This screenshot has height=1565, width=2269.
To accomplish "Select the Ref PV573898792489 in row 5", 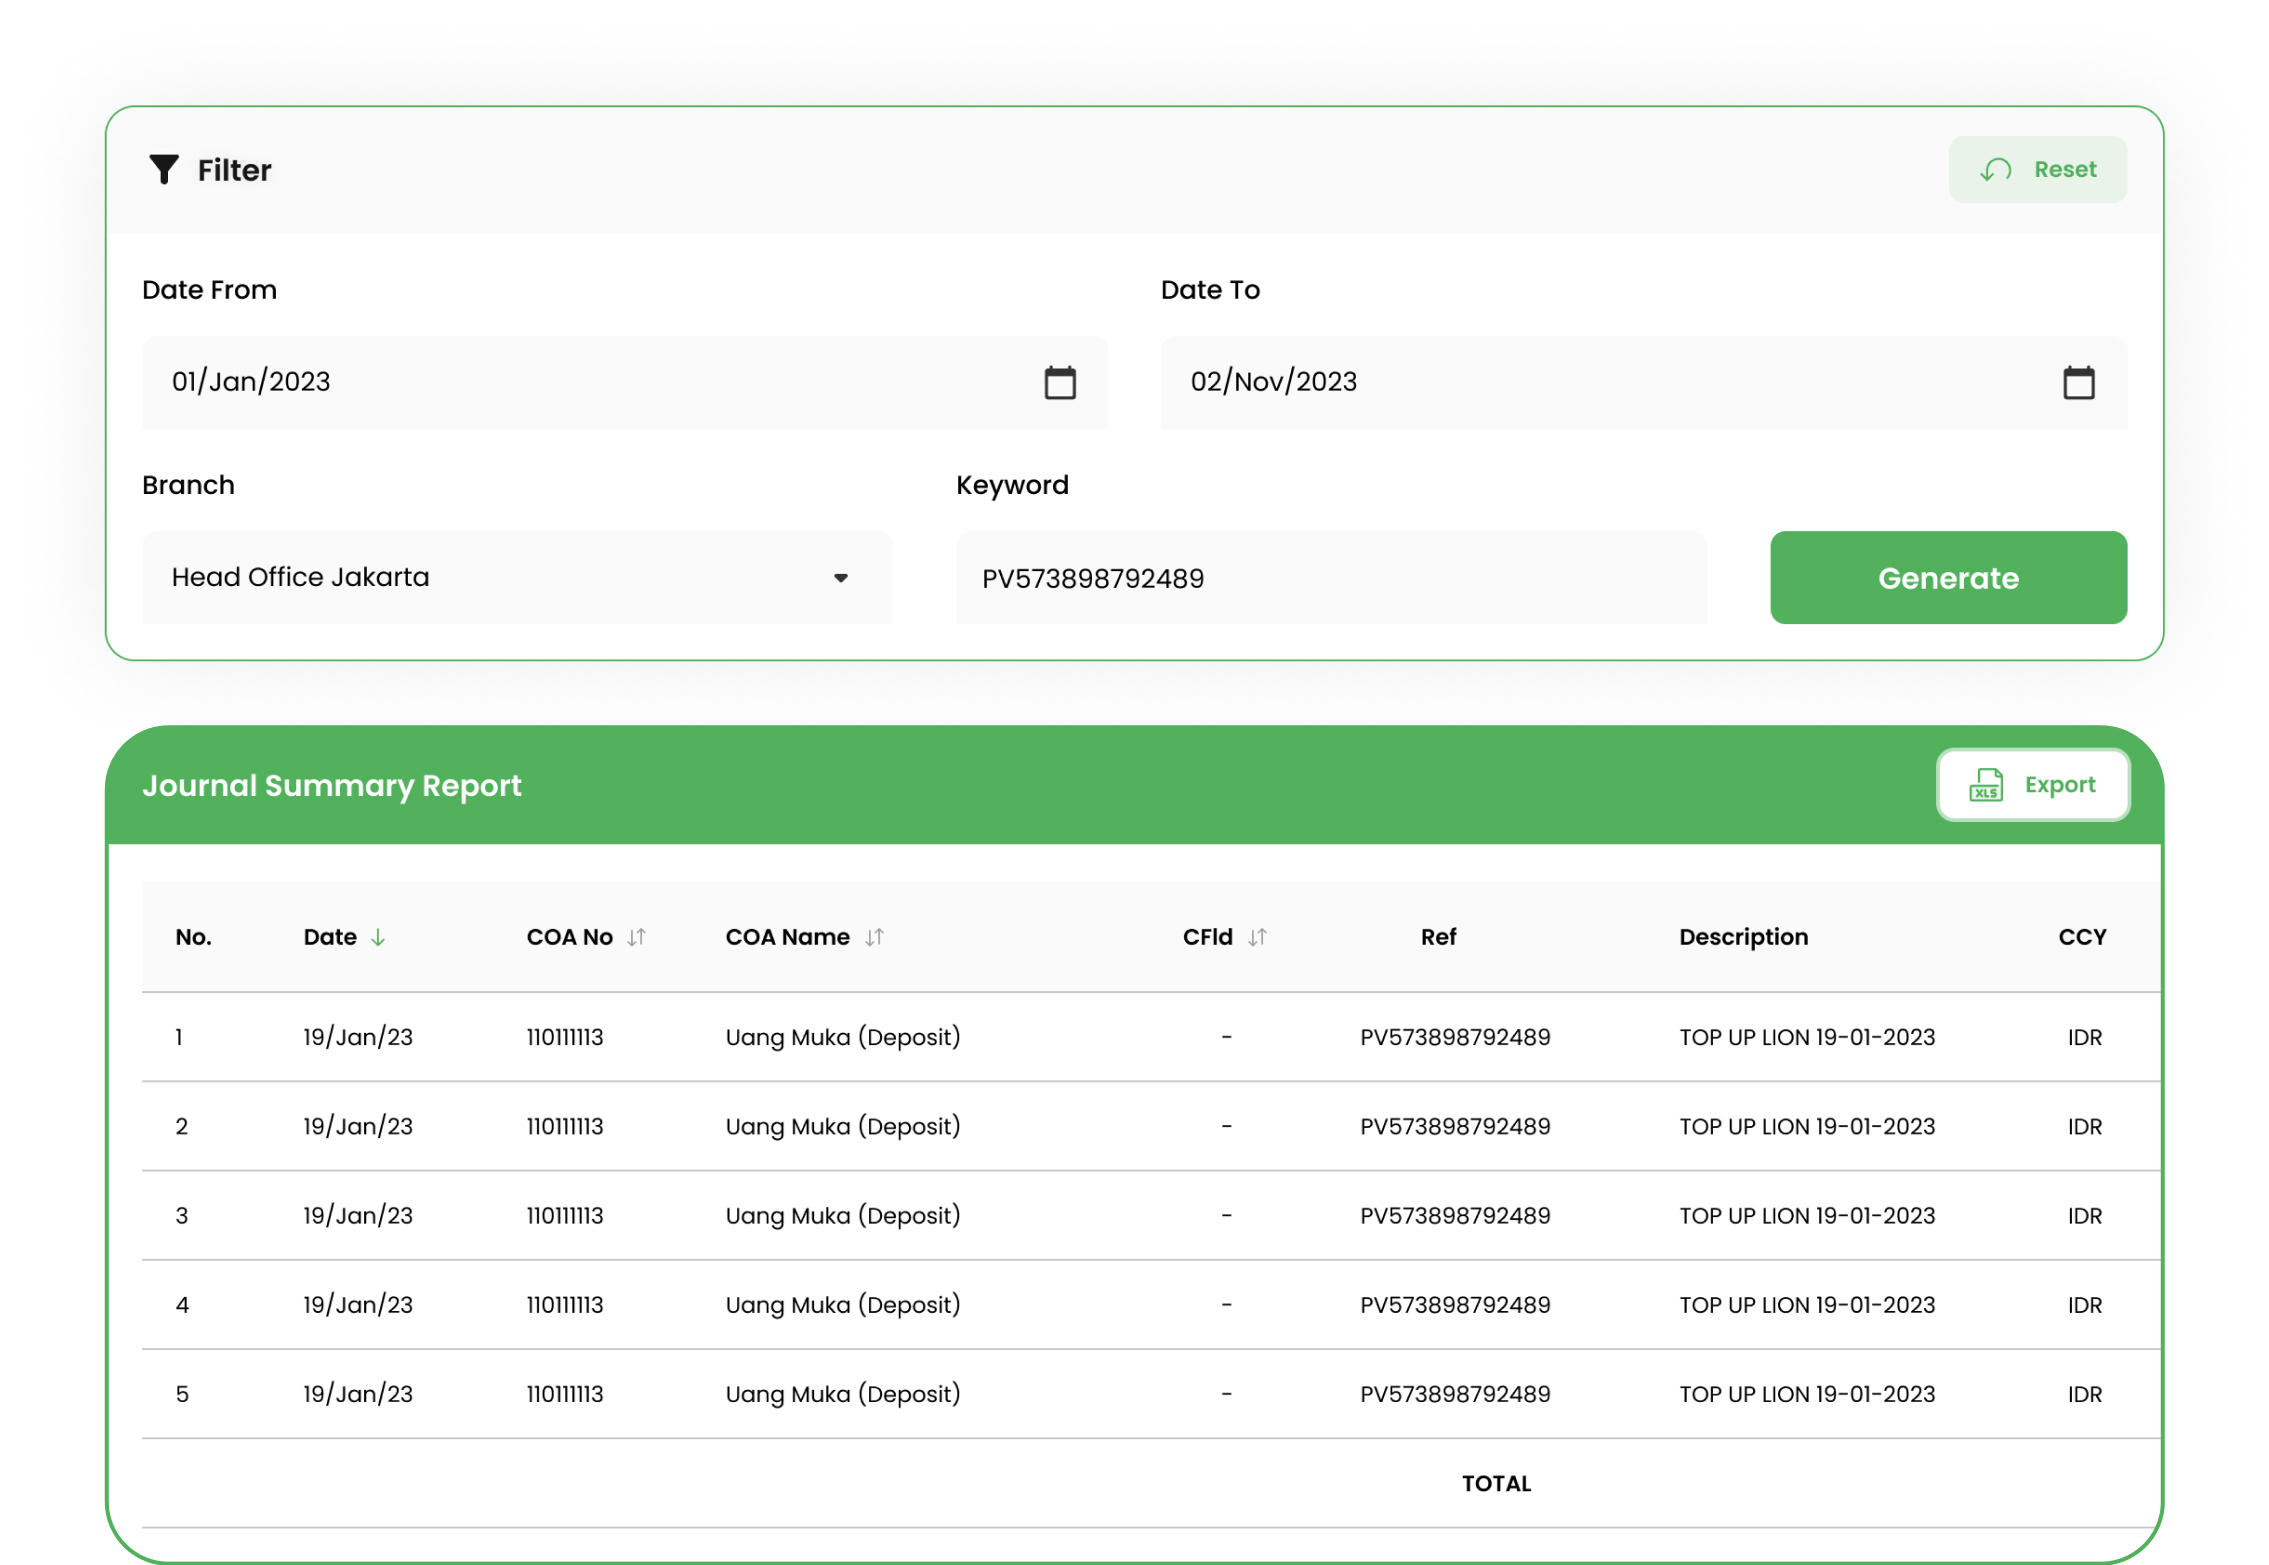I will click(1454, 1394).
